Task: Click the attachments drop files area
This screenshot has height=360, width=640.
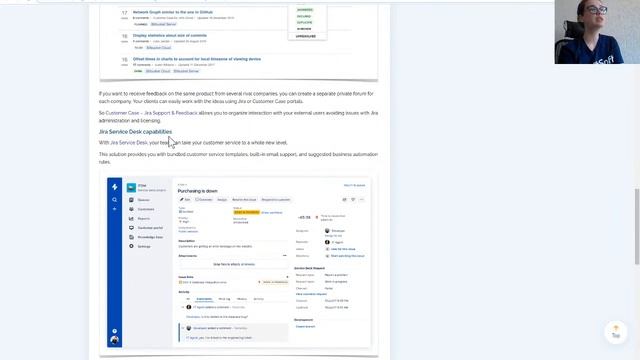Action: [233, 264]
